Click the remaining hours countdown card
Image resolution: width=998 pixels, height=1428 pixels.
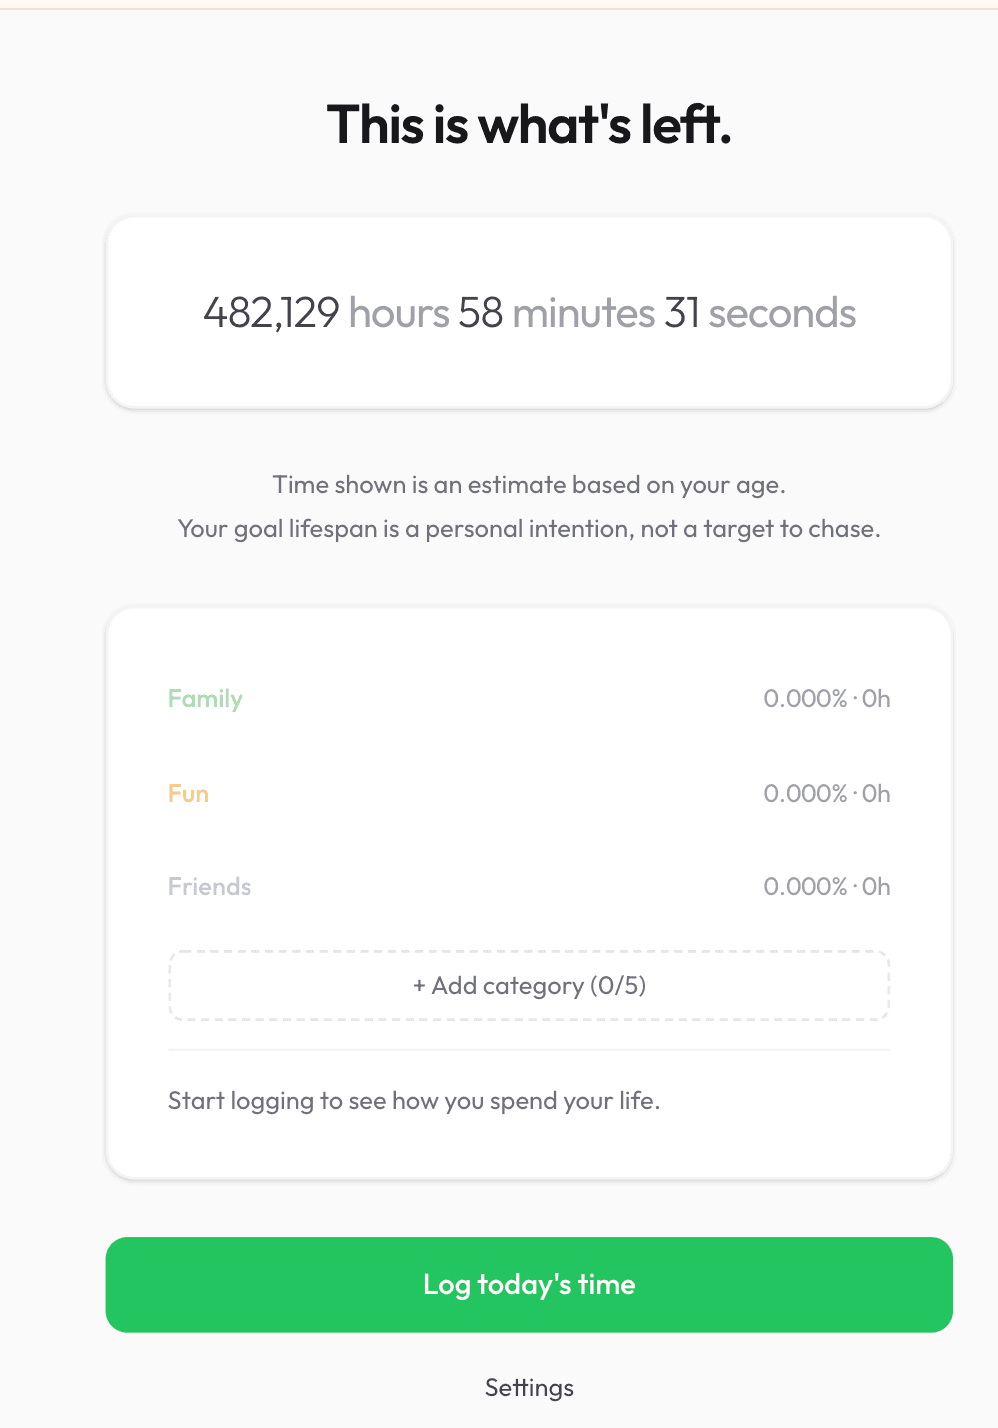[x=529, y=312]
